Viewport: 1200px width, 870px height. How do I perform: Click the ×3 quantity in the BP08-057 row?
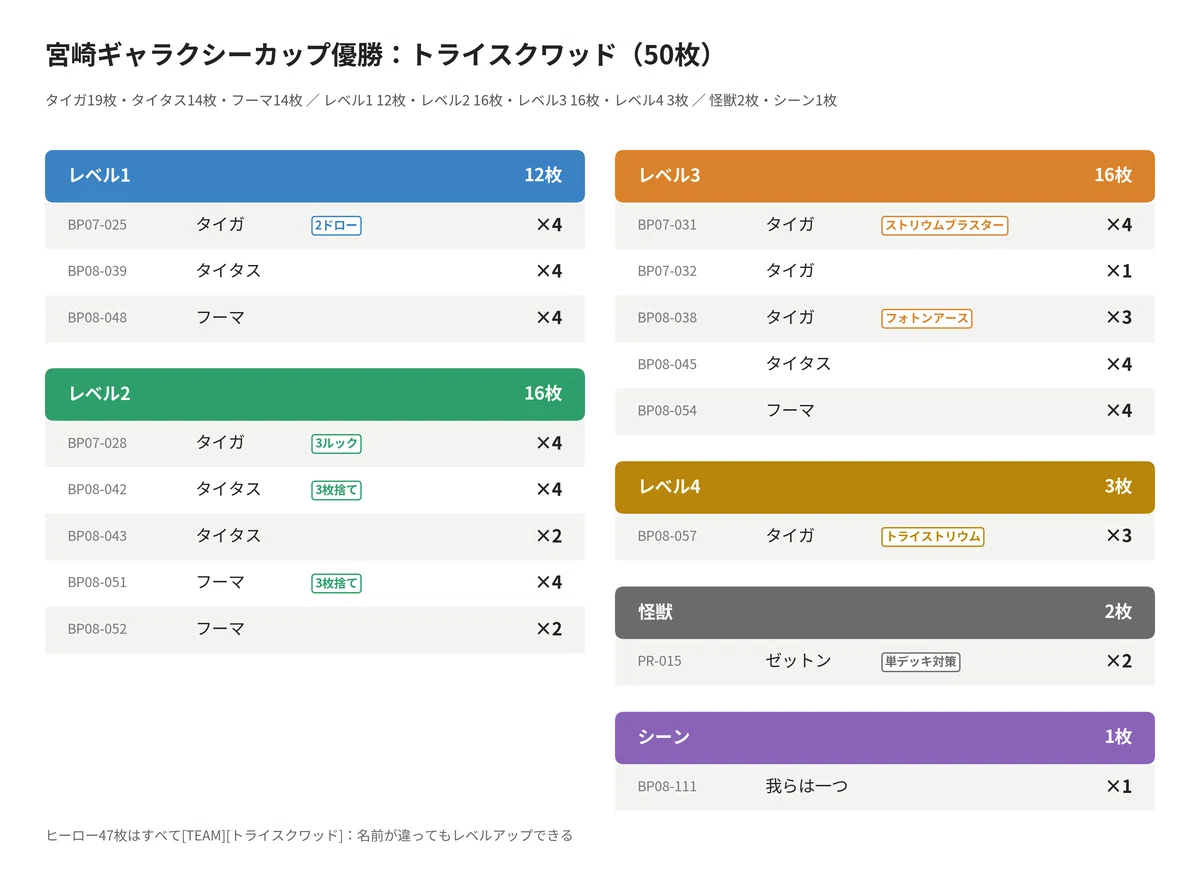click(x=1119, y=536)
